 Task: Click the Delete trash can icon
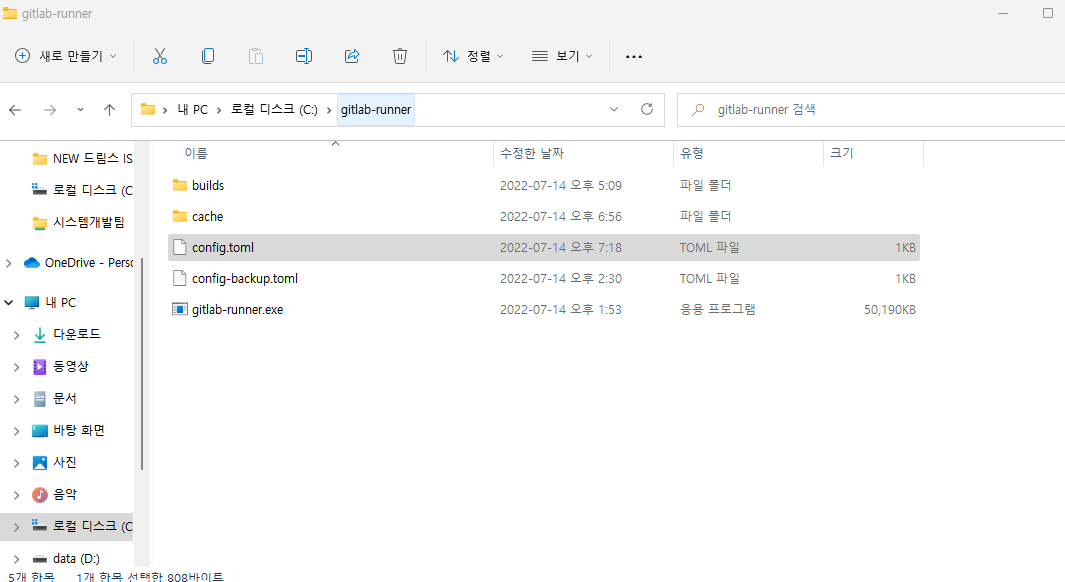pyautogui.click(x=400, y=56)
